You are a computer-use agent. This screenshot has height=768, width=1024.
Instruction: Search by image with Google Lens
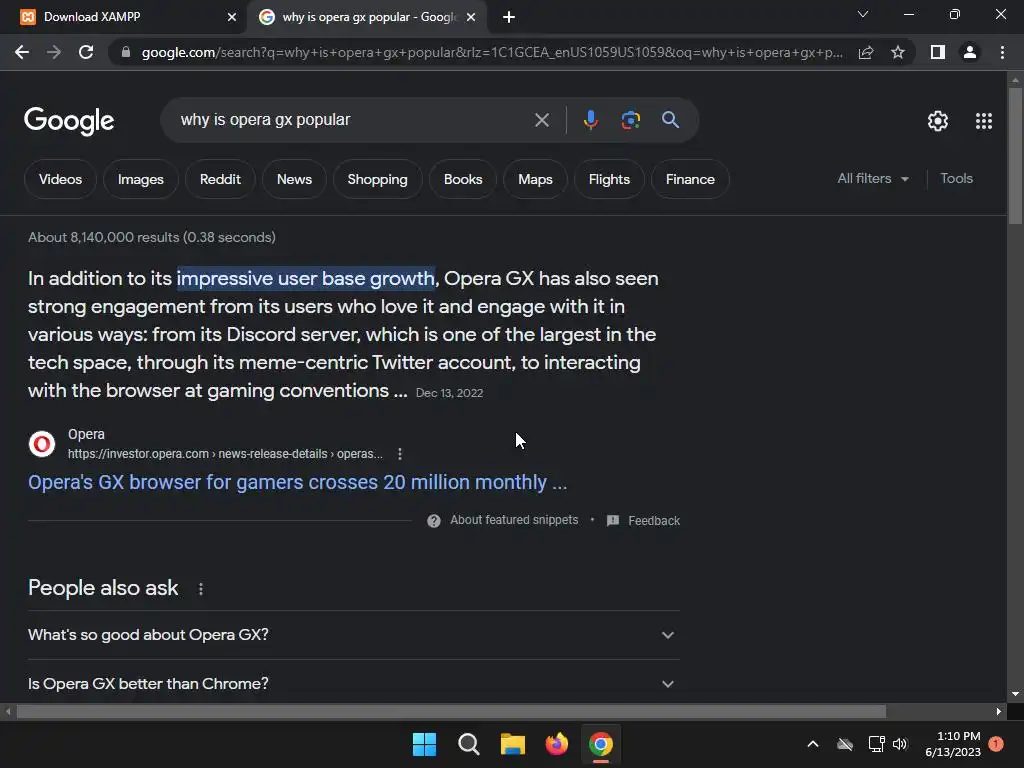click(x=630, y=120)
